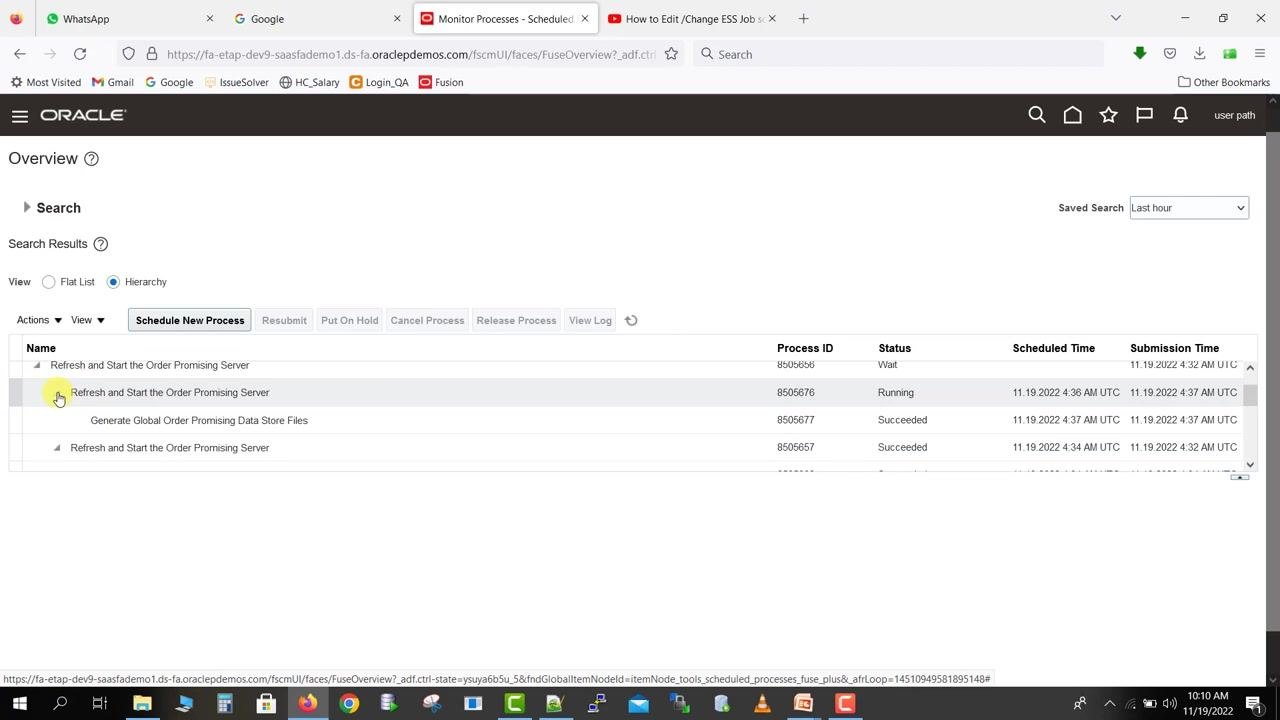The height and width of the screenshot is (720, 1280).
Task: Click the Put On Hold button
Action: tap(349, 320)
